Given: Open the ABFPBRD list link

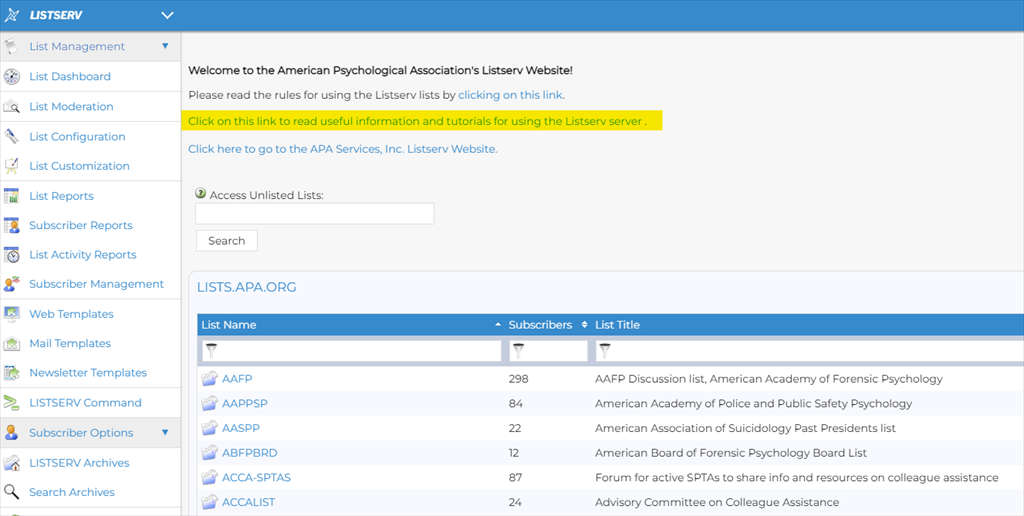Looking at the screenshot, I should pyautogui.click(x=249, y=453).
